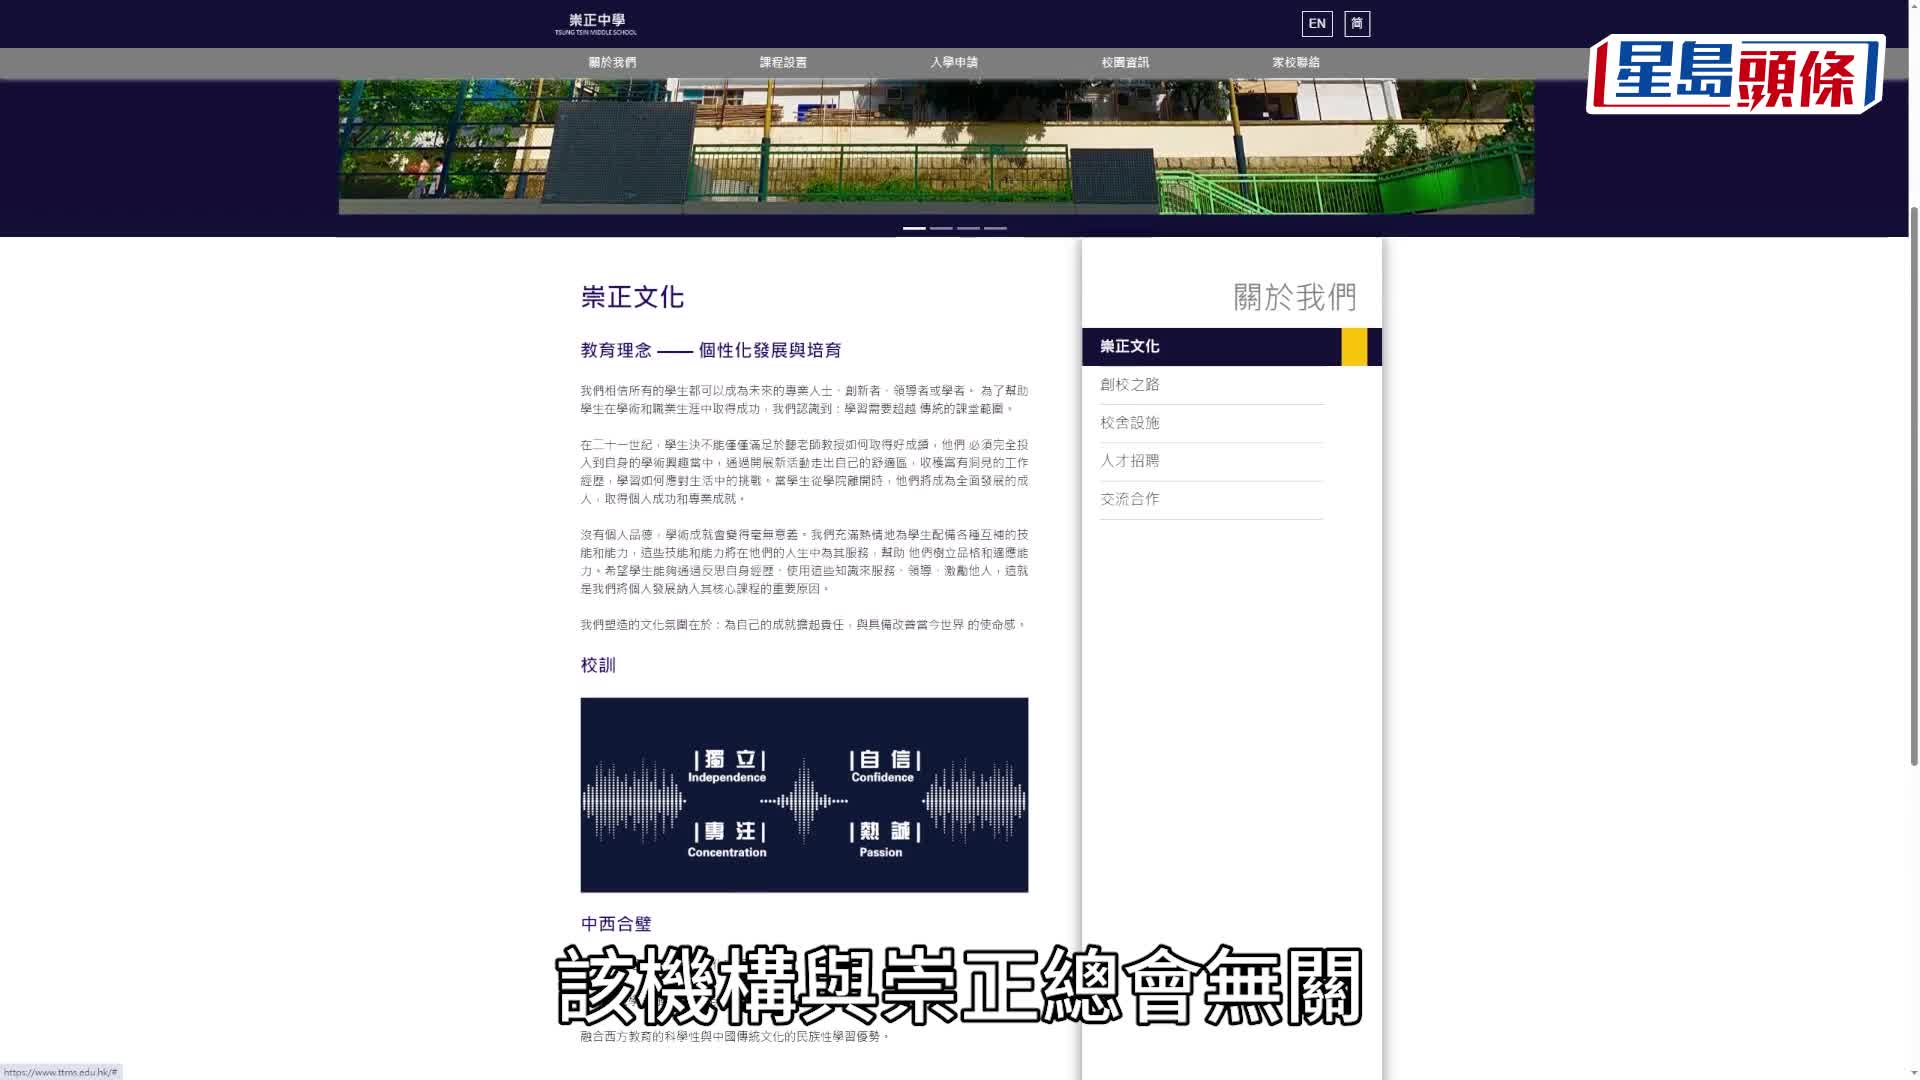Select the fourth banner slide indicator

995,228
